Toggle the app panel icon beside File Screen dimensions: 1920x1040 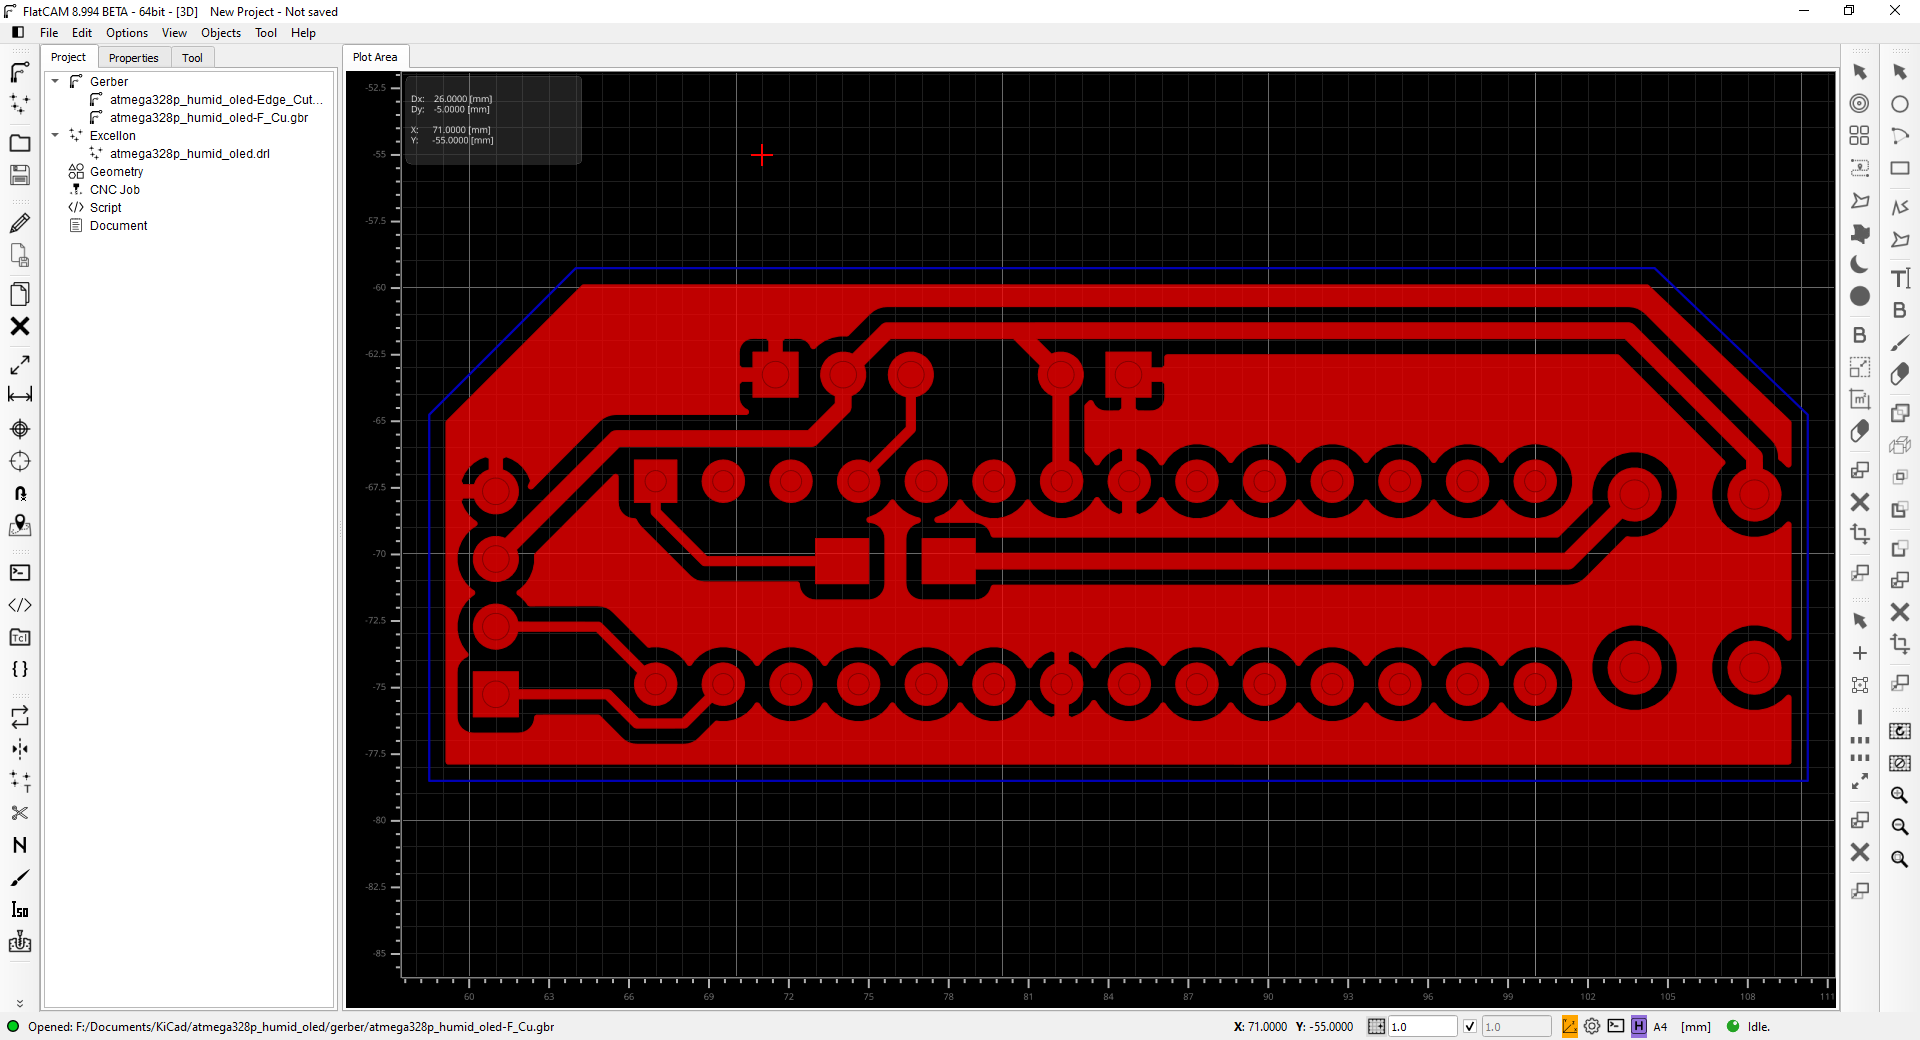click(18, 33)
